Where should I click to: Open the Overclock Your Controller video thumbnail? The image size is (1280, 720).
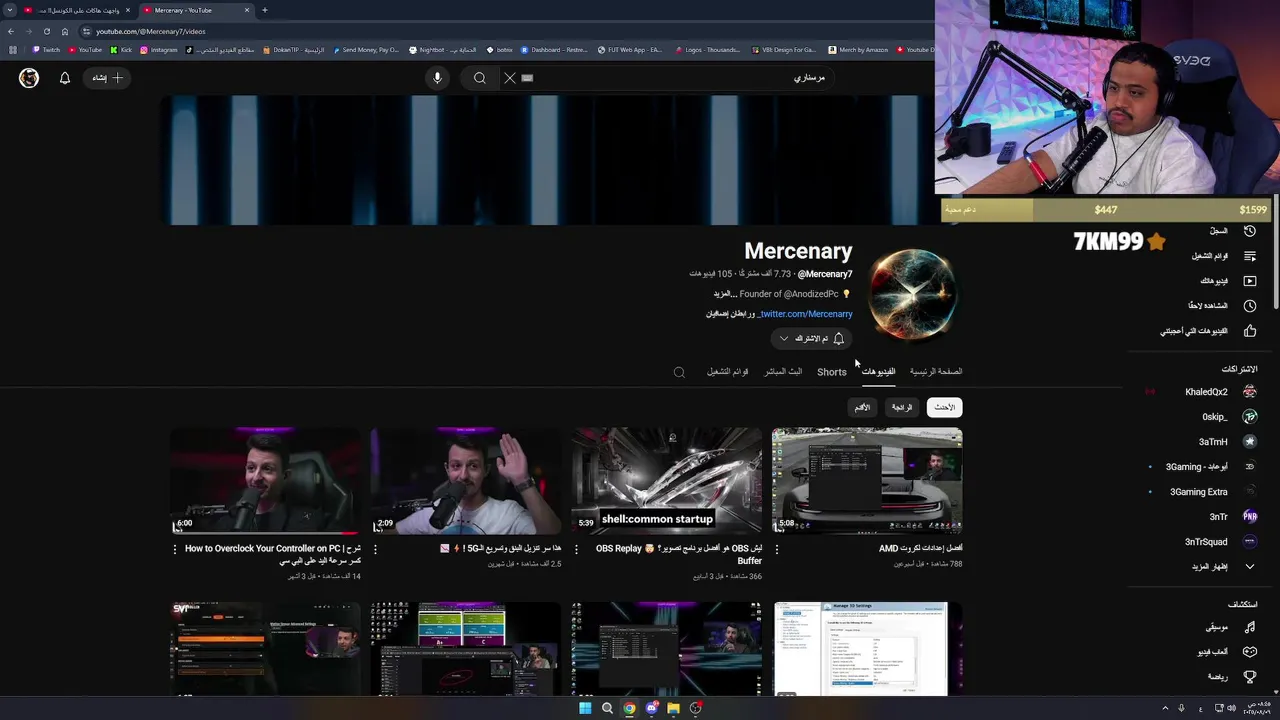[265, 481]
